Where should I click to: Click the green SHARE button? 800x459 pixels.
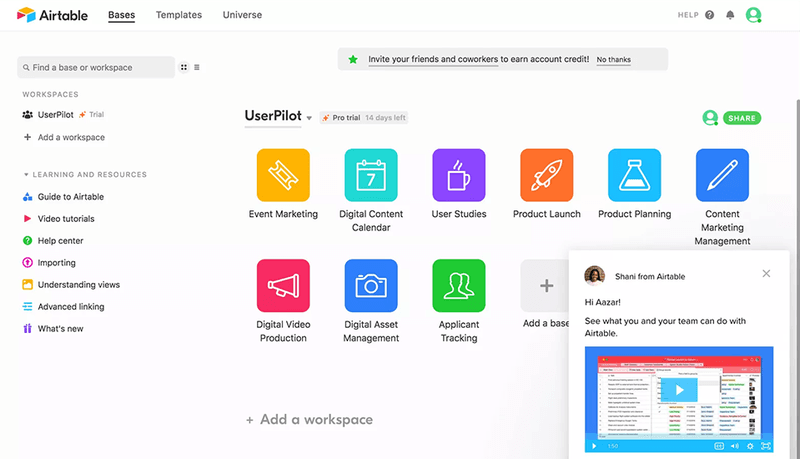742,118
